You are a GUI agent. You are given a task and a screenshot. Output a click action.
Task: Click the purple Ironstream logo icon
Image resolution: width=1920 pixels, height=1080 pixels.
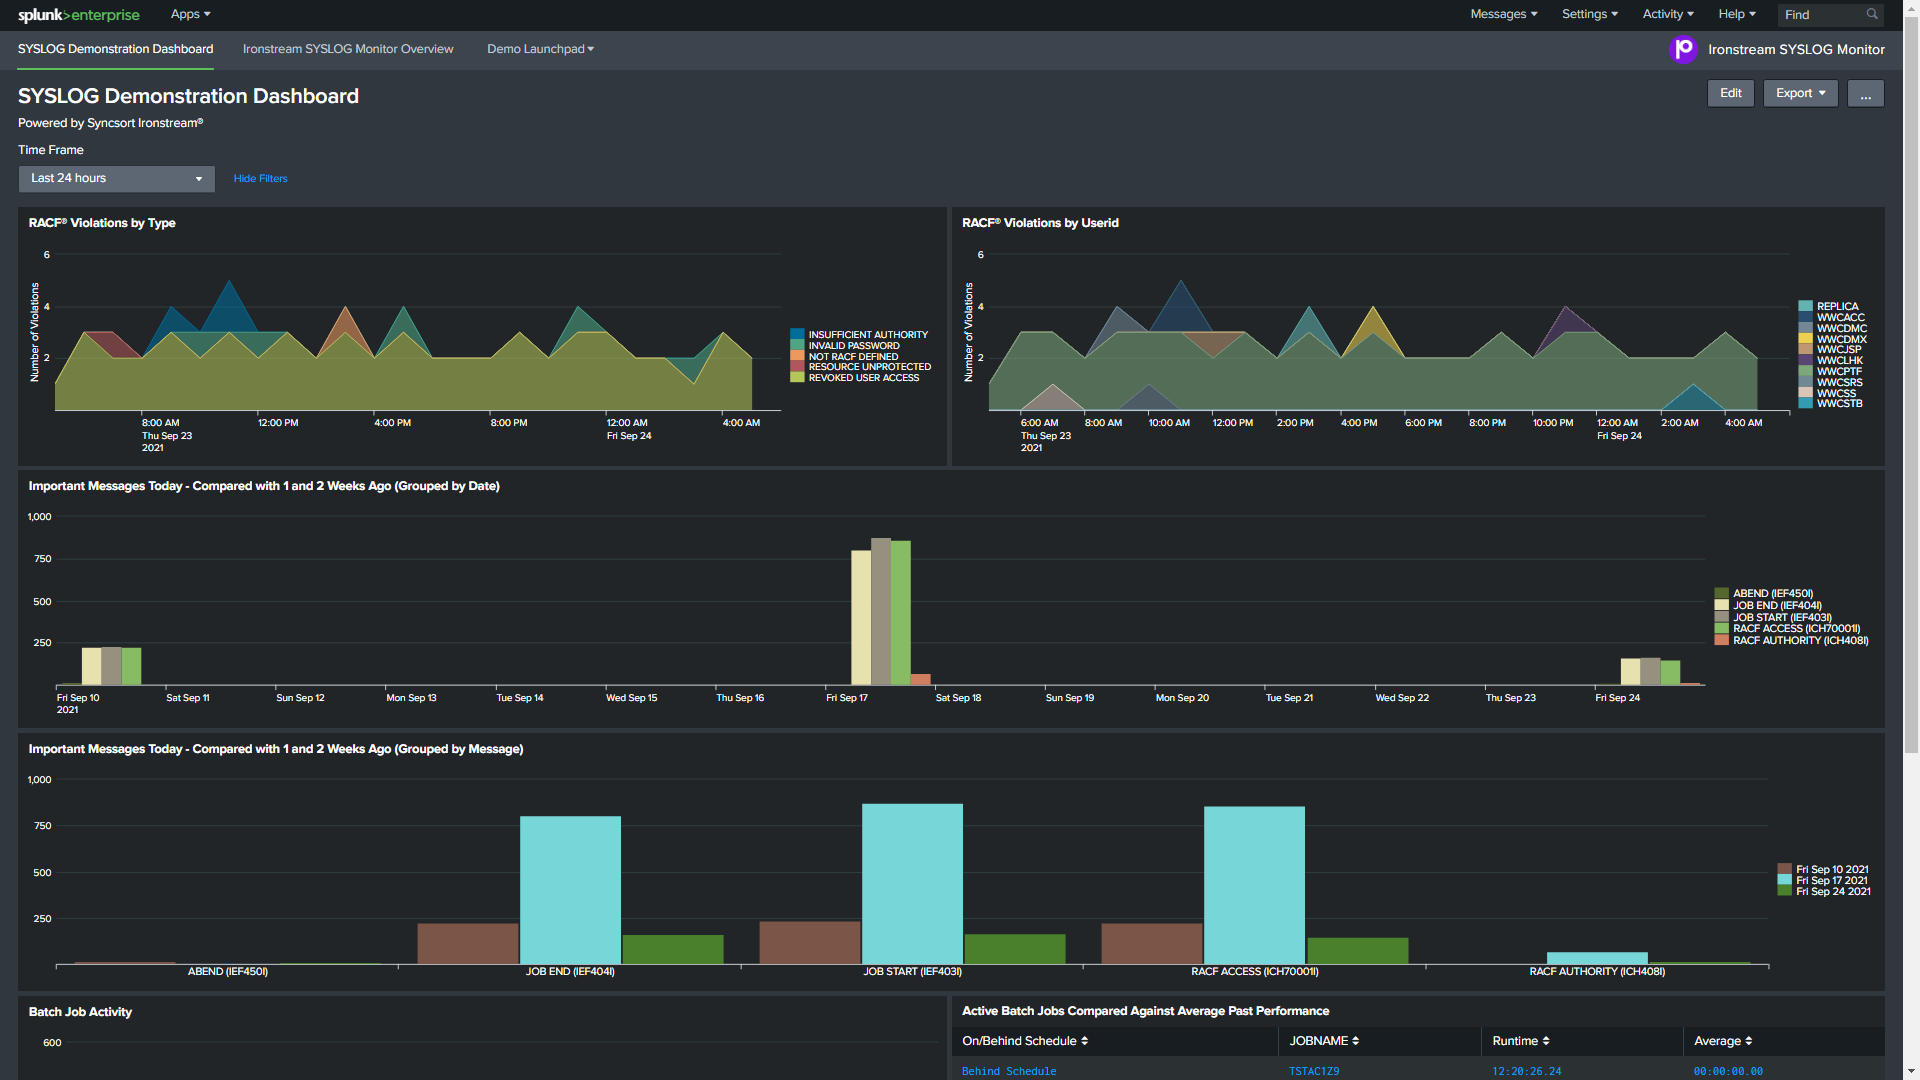[1684, 49]
